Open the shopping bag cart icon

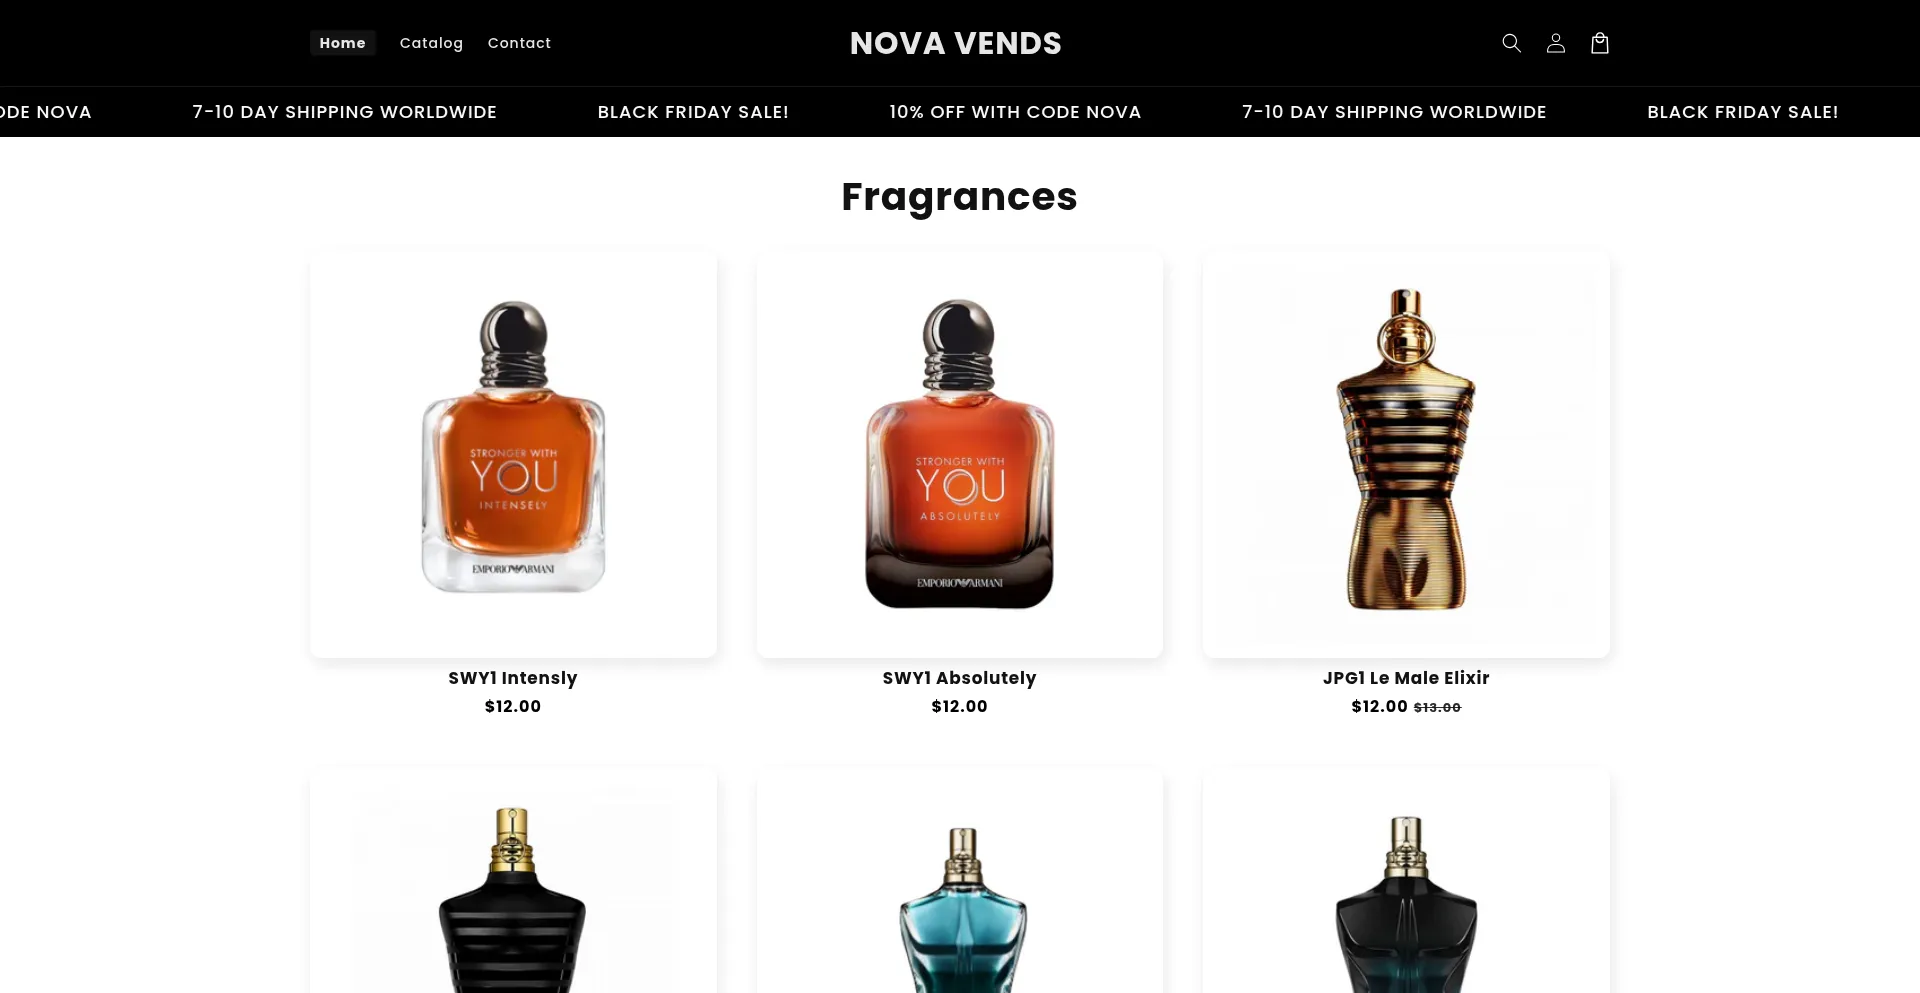(x=1599, y=43)
